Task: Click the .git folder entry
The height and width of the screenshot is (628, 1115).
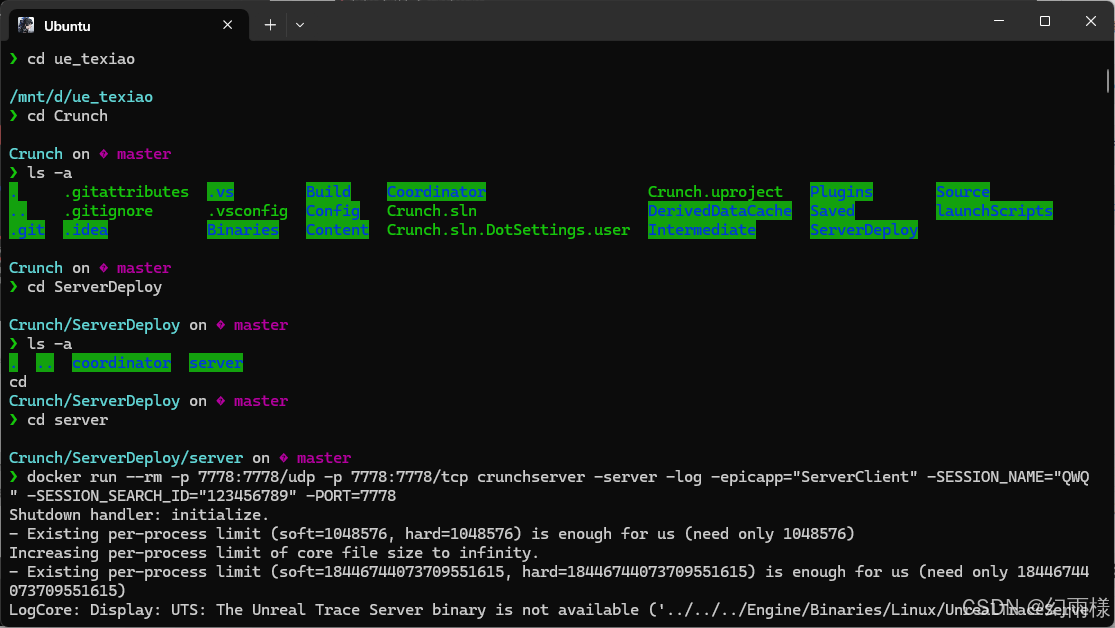Action: point(27,230)
